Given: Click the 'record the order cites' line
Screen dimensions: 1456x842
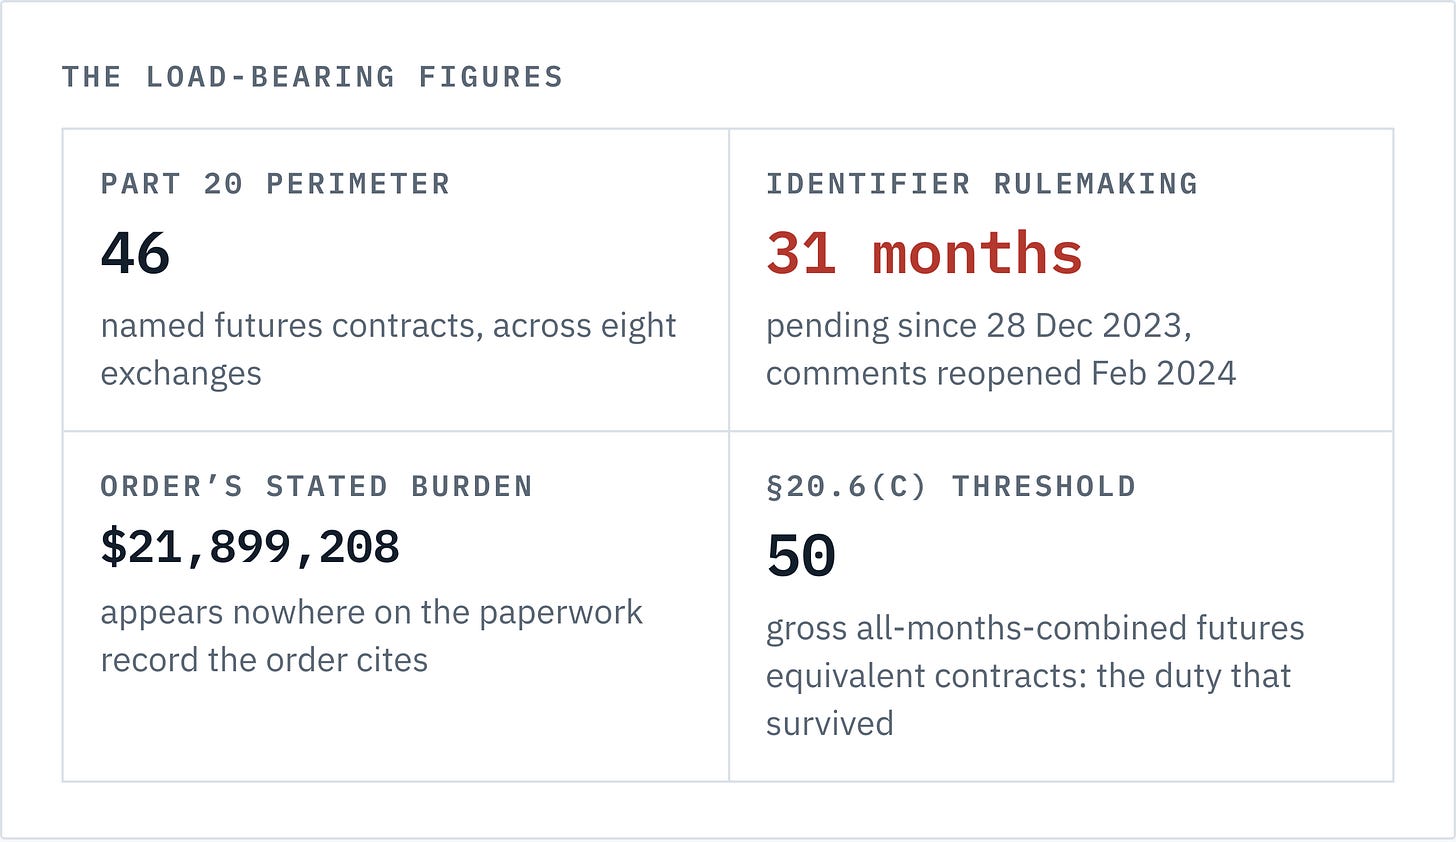Looking at the screenshot, I should (x=264, y=660).
